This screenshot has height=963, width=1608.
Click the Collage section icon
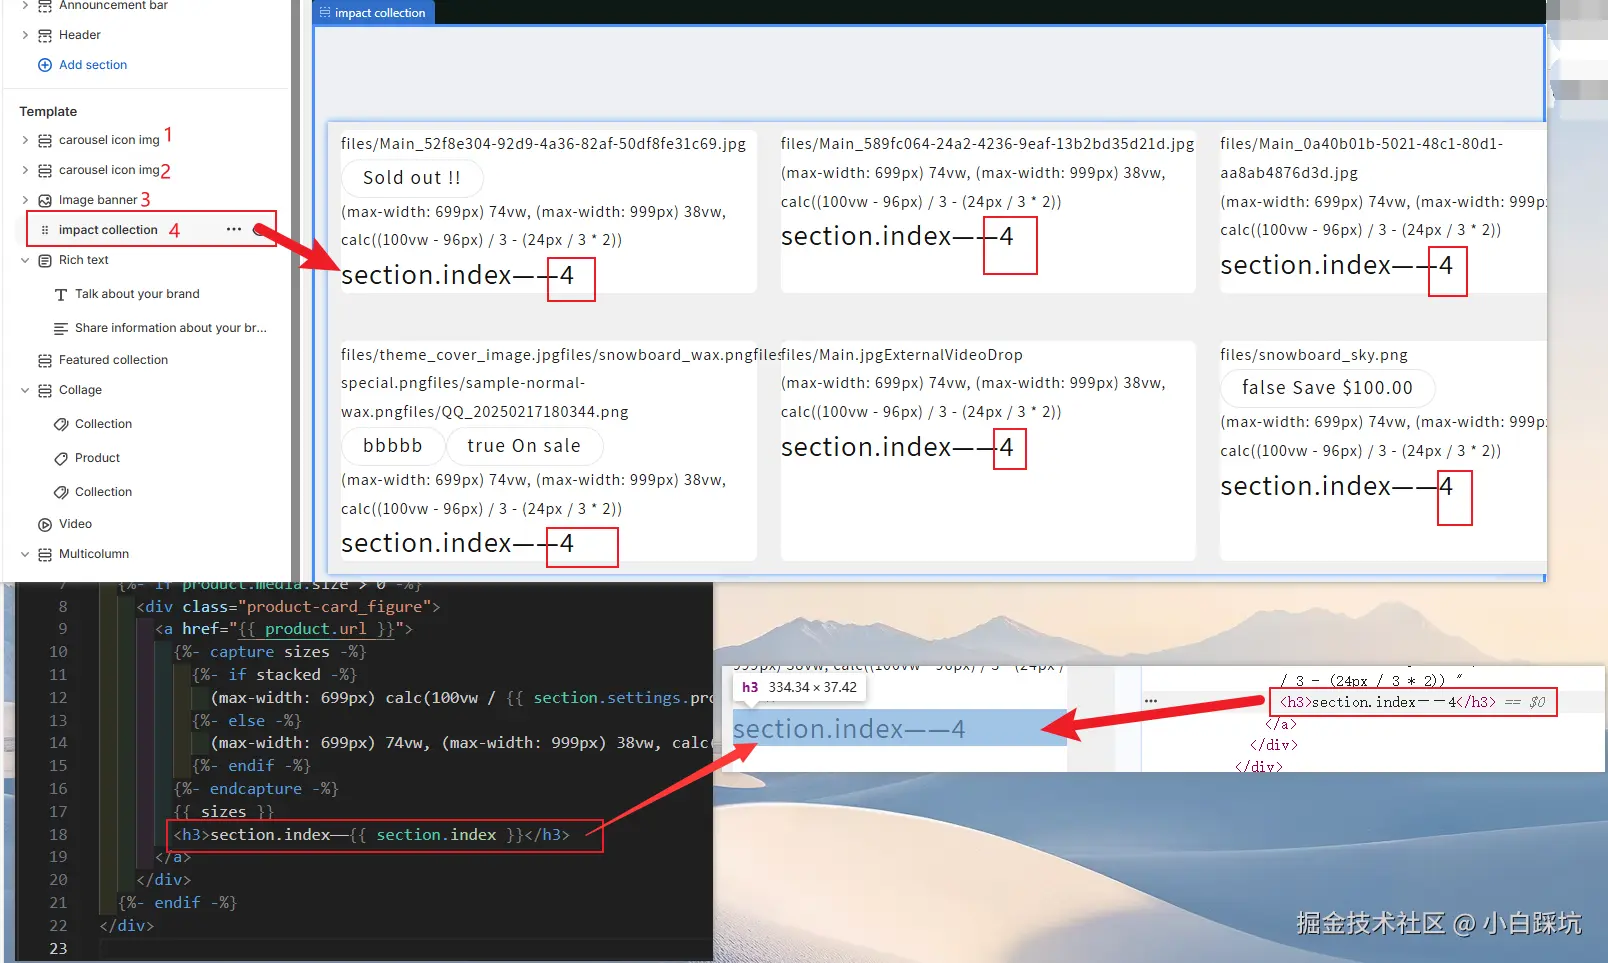click(45, 390)
